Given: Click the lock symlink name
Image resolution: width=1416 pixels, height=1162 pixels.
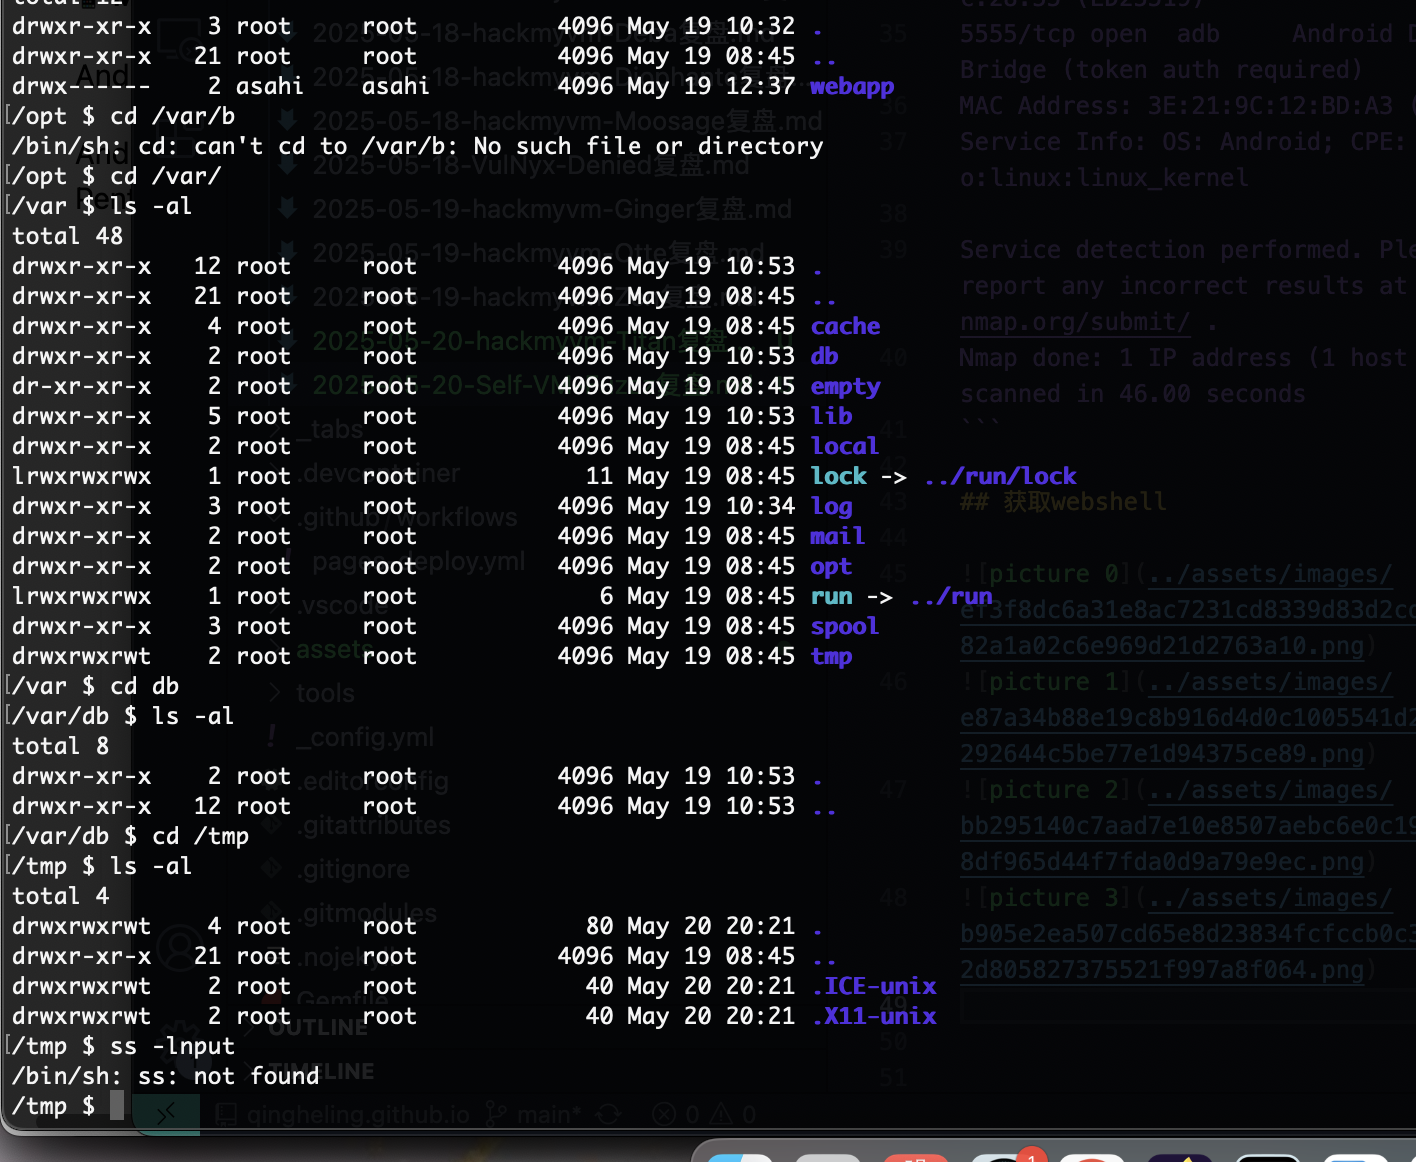Looking at the screenshot, I should coord(838,476).
